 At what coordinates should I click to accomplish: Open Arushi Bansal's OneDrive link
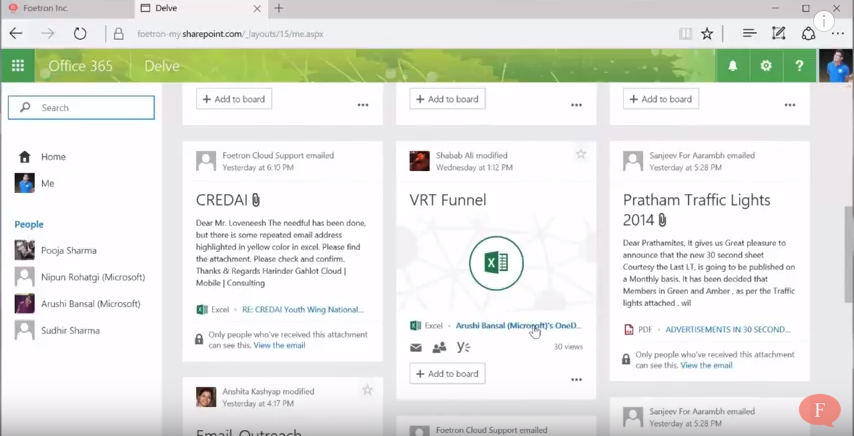tap(518, 326)
